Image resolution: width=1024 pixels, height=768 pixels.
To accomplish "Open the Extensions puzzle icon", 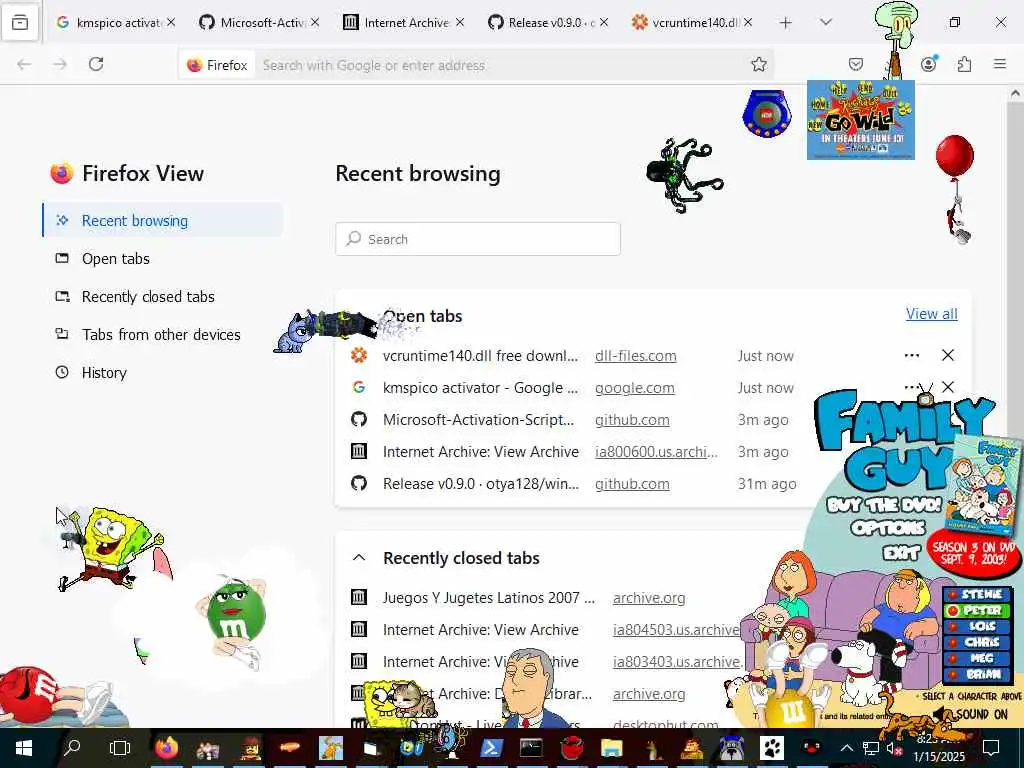I will 964,64.
